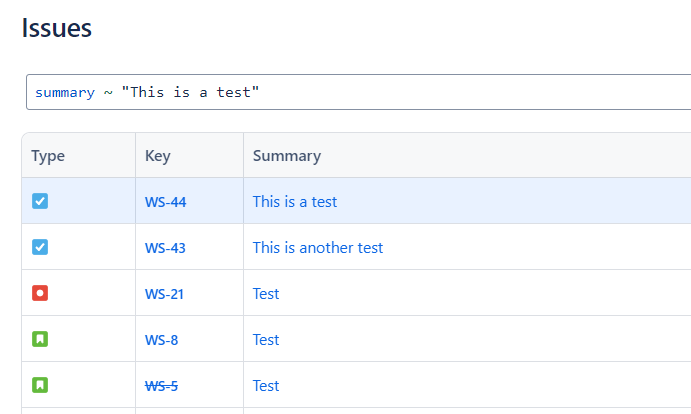Image resolution: width=691 pixels, height=414 pixels.
Task: Click the Issues page heading
Action: pyautogui.click(x=57, y=28)
